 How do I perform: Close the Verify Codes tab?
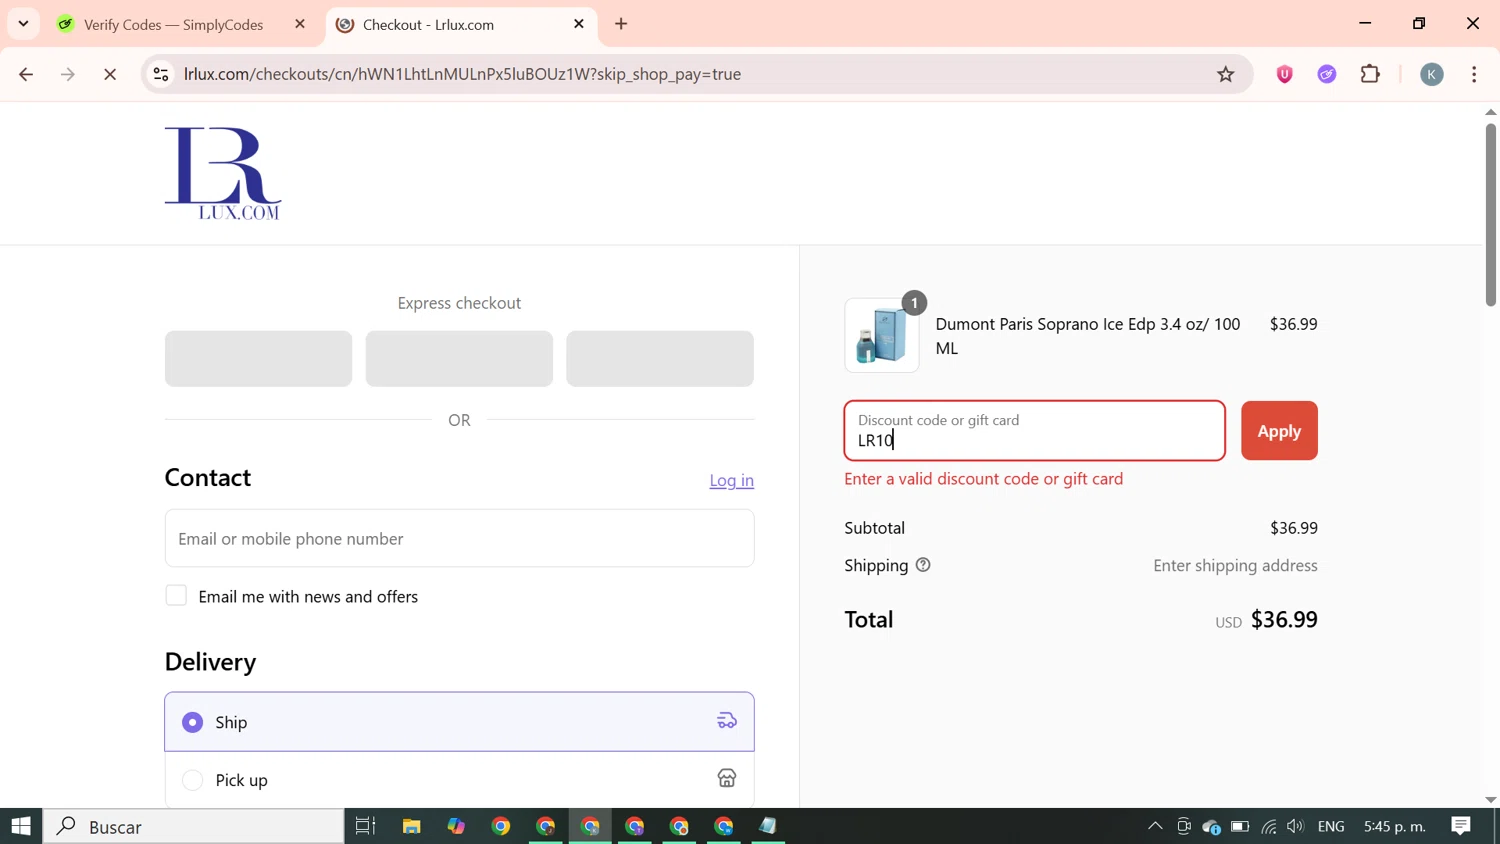click(x=300, y=24)
